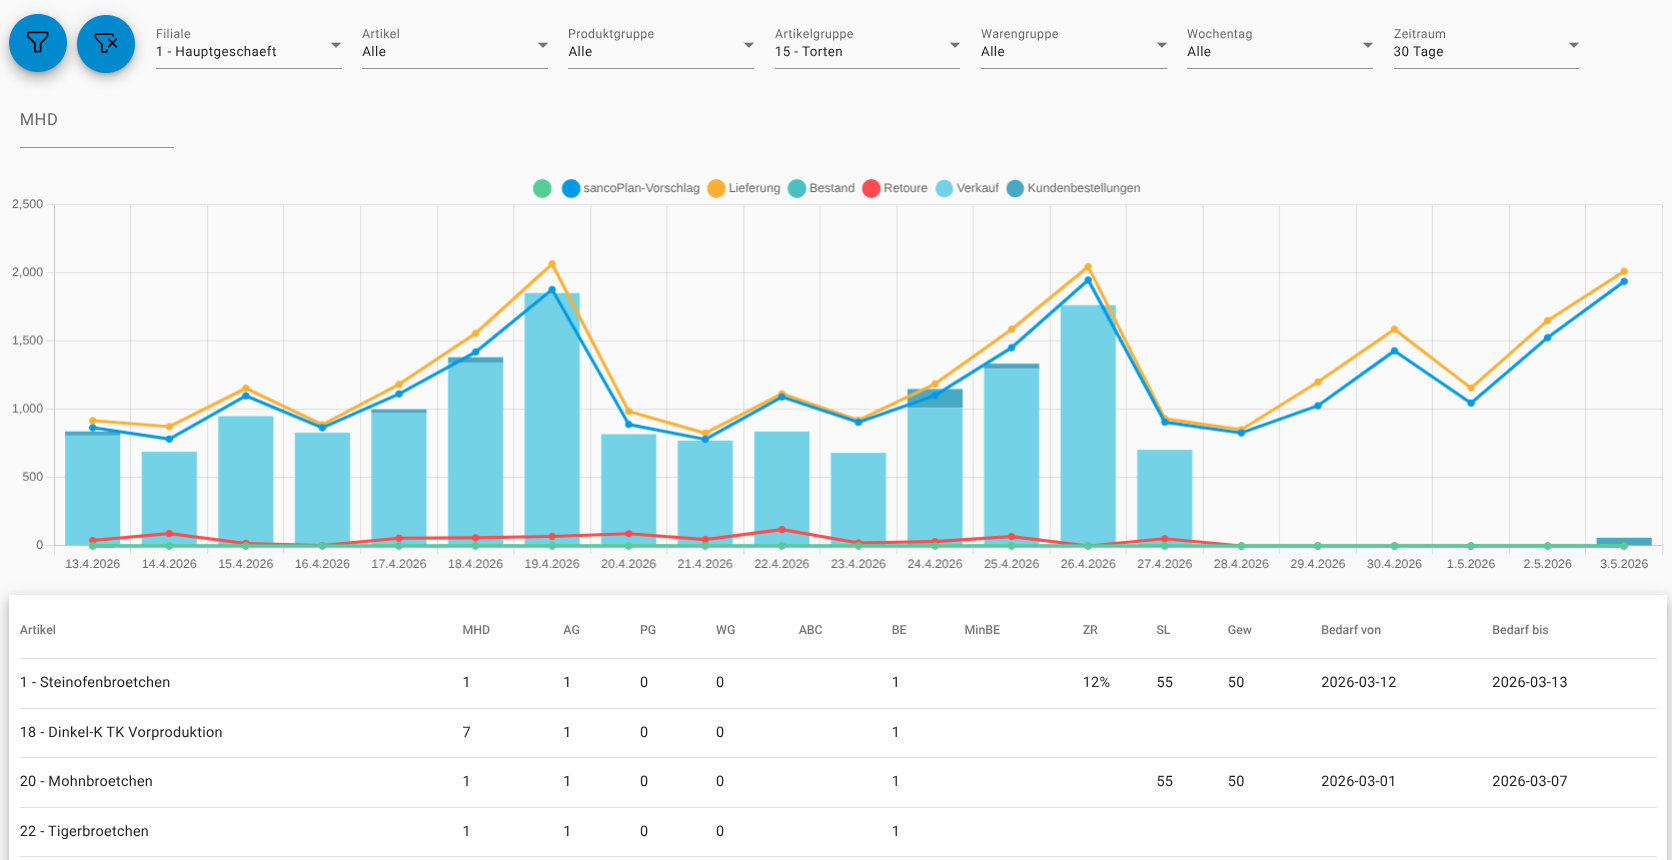Toggle Lieferung series in legend

pos(744,188)
